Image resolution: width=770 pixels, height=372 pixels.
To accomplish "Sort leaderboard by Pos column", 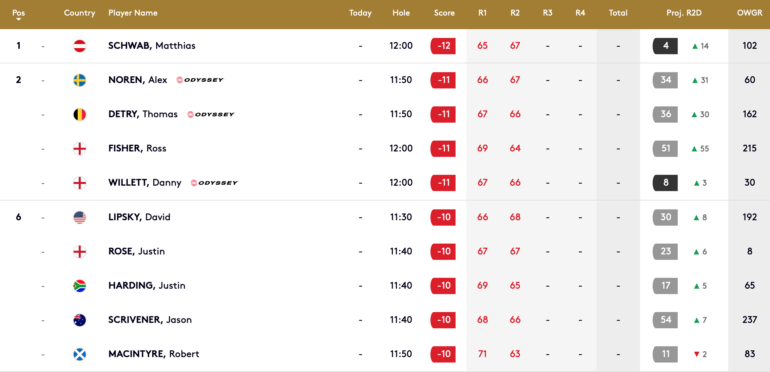I will [18, 15].
